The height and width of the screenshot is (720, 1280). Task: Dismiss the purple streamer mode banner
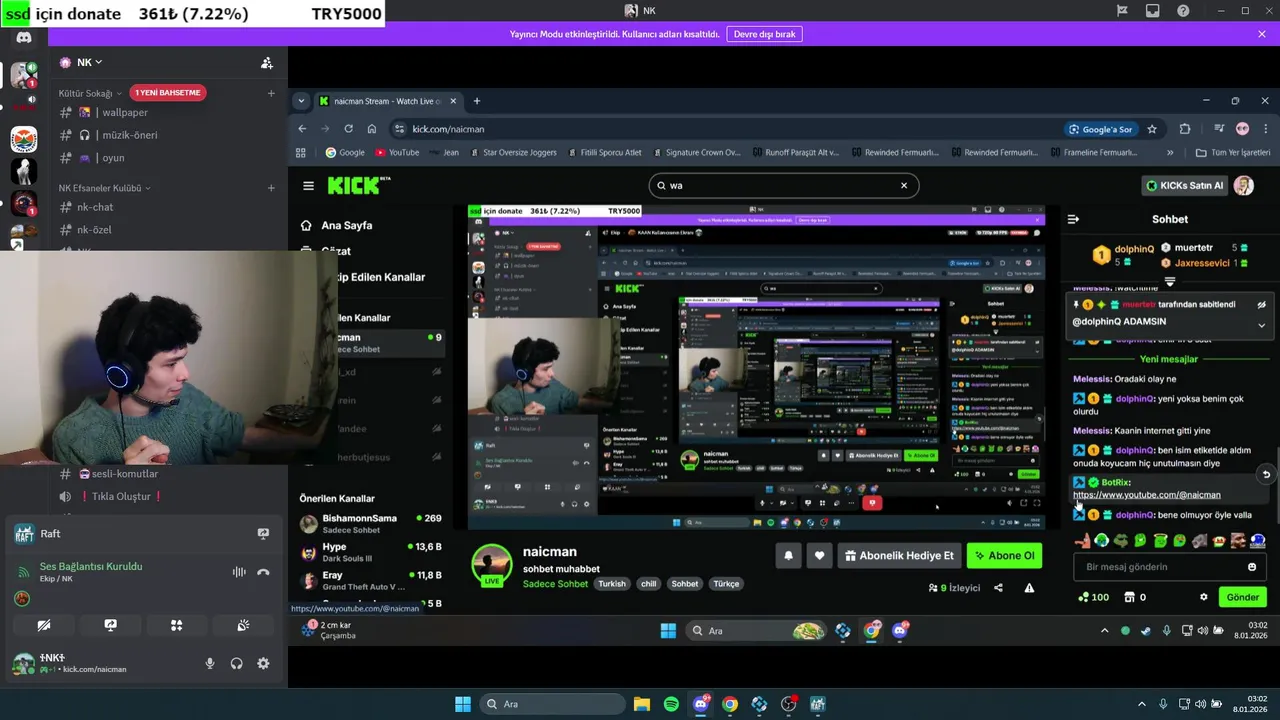click(x=1261, y=34)
